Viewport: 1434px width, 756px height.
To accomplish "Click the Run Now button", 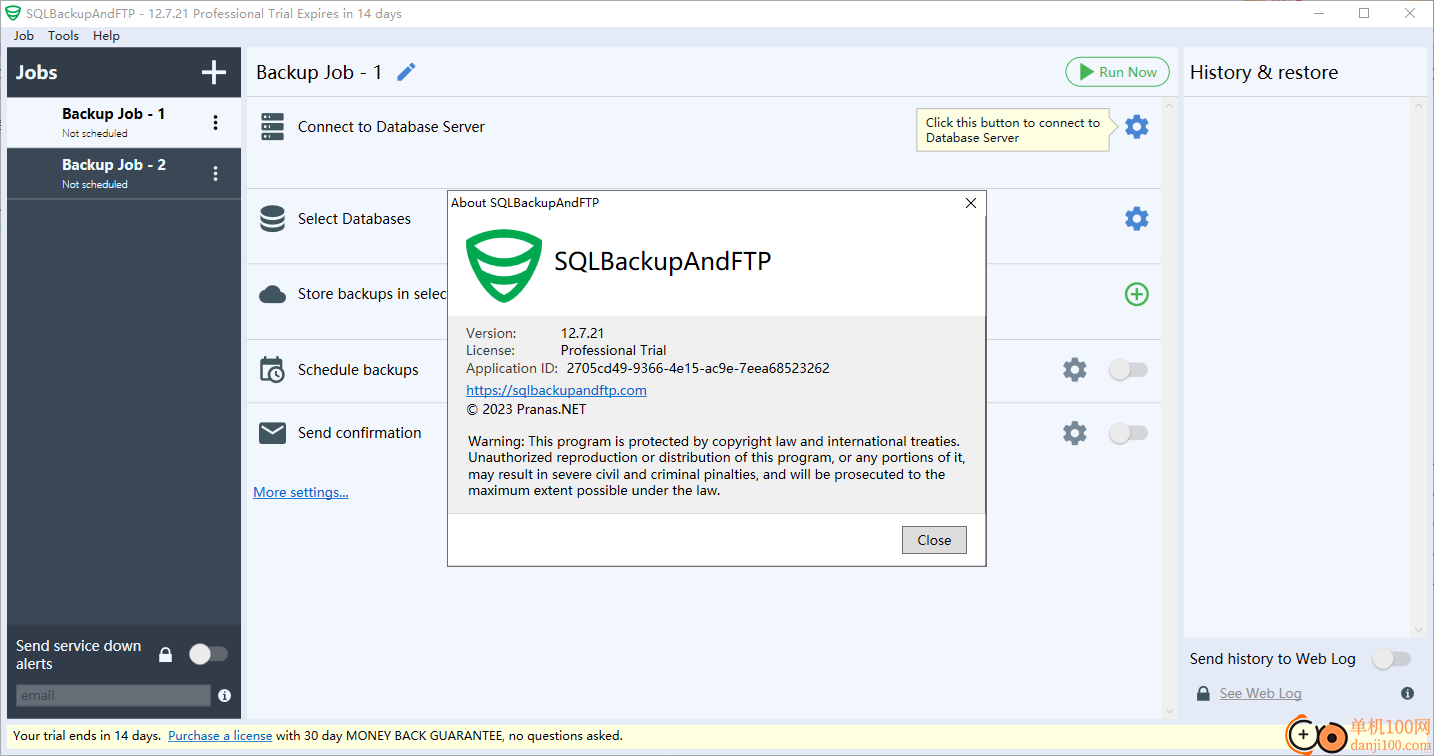I will (x=1117, y=72).
